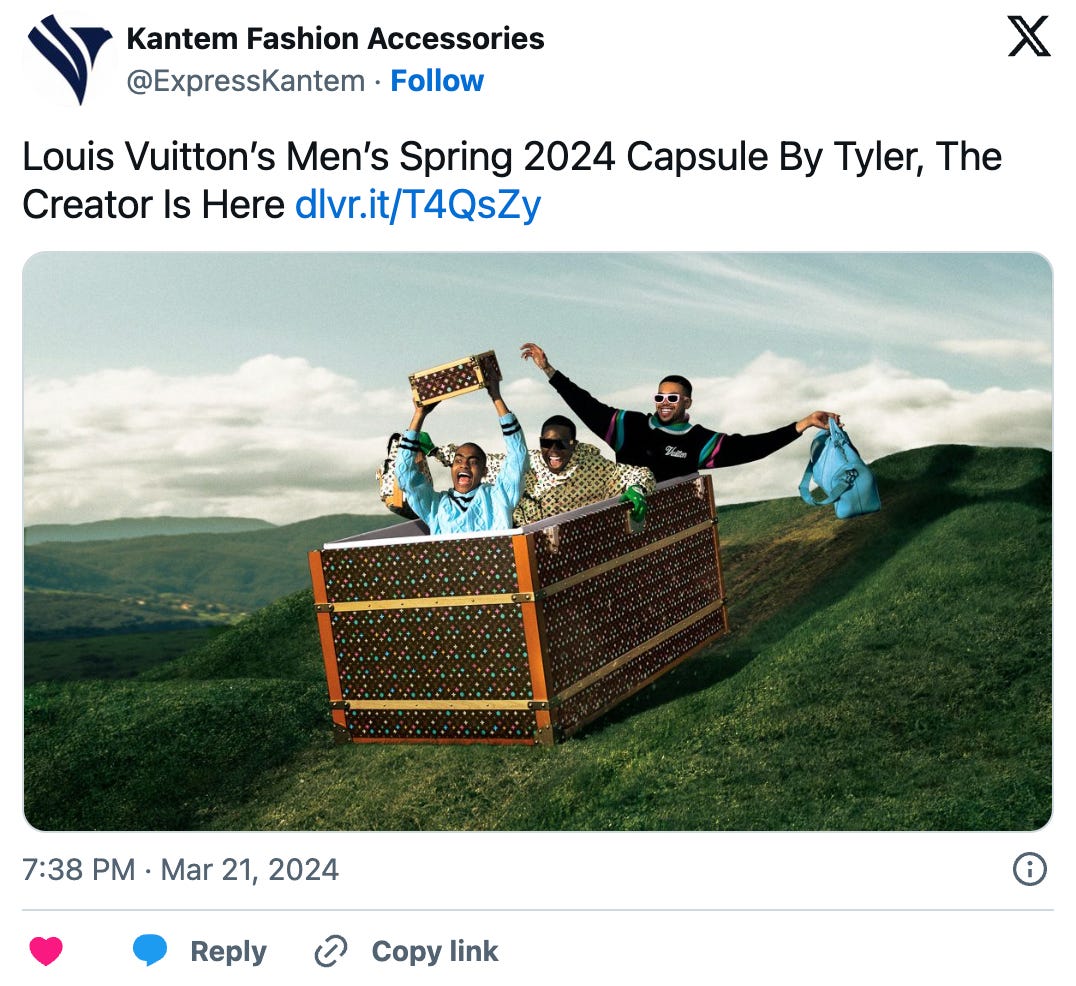This screenshot has width=1076, height=986.
Task: Open the 7:38 PM tweet timestamp
Action: click(78, 869)
